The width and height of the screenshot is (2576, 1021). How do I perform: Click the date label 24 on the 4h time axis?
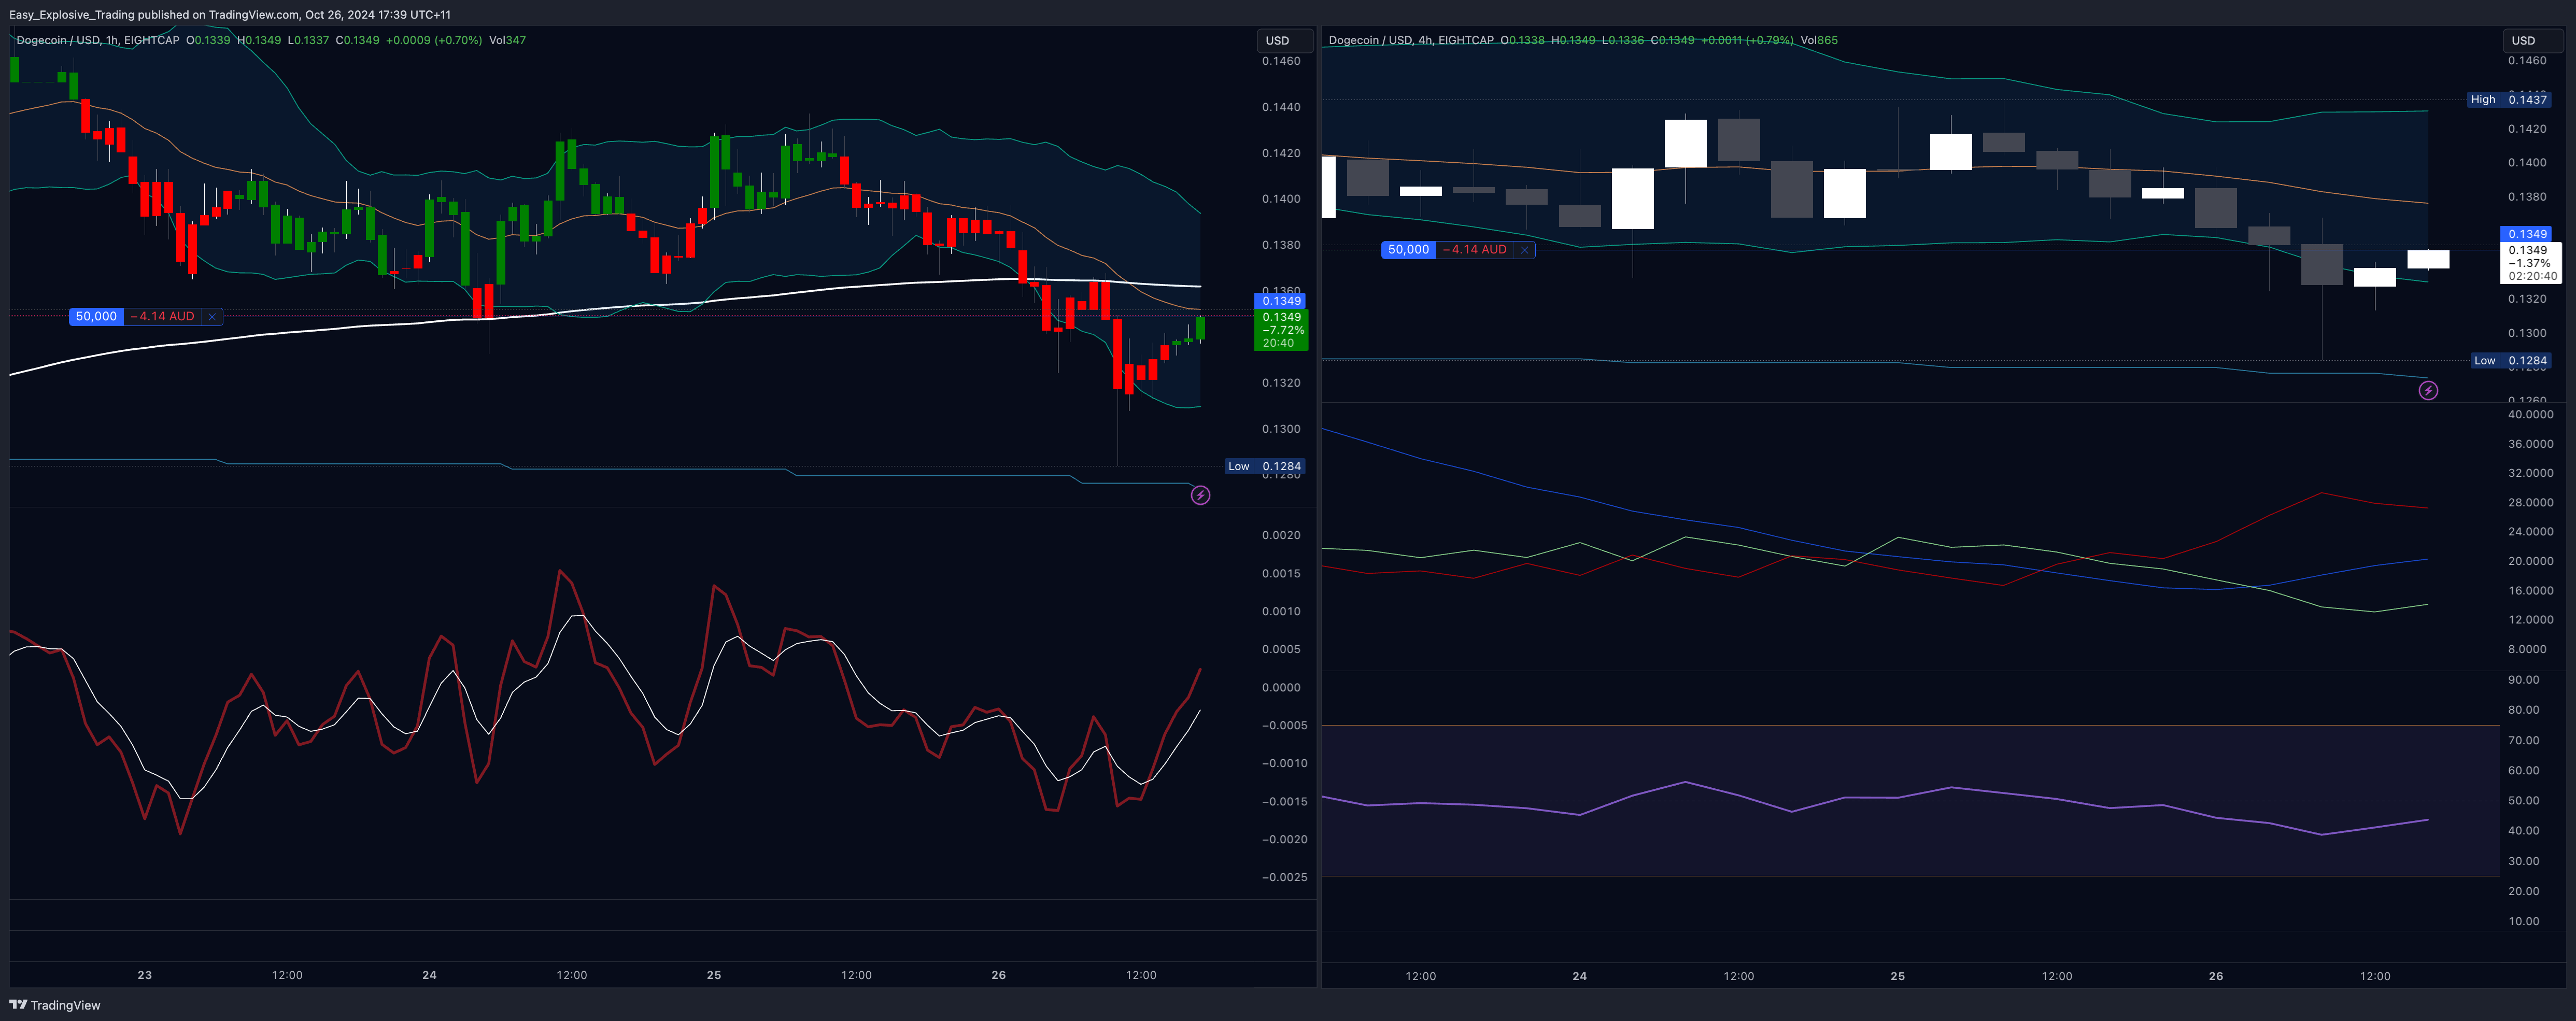click(1579, 976)
